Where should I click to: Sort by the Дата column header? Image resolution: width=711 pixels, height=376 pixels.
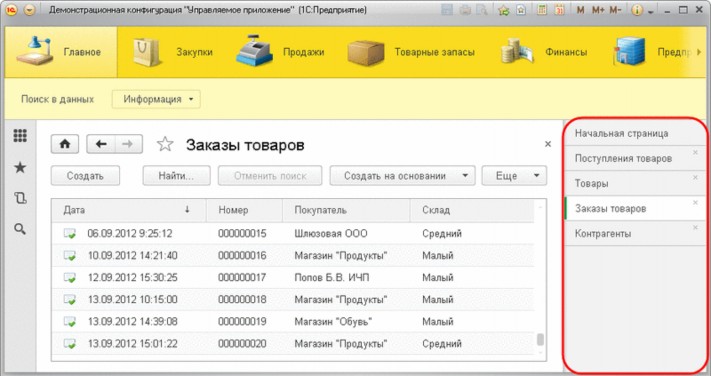pyautogui.click(x=129, y=210)
